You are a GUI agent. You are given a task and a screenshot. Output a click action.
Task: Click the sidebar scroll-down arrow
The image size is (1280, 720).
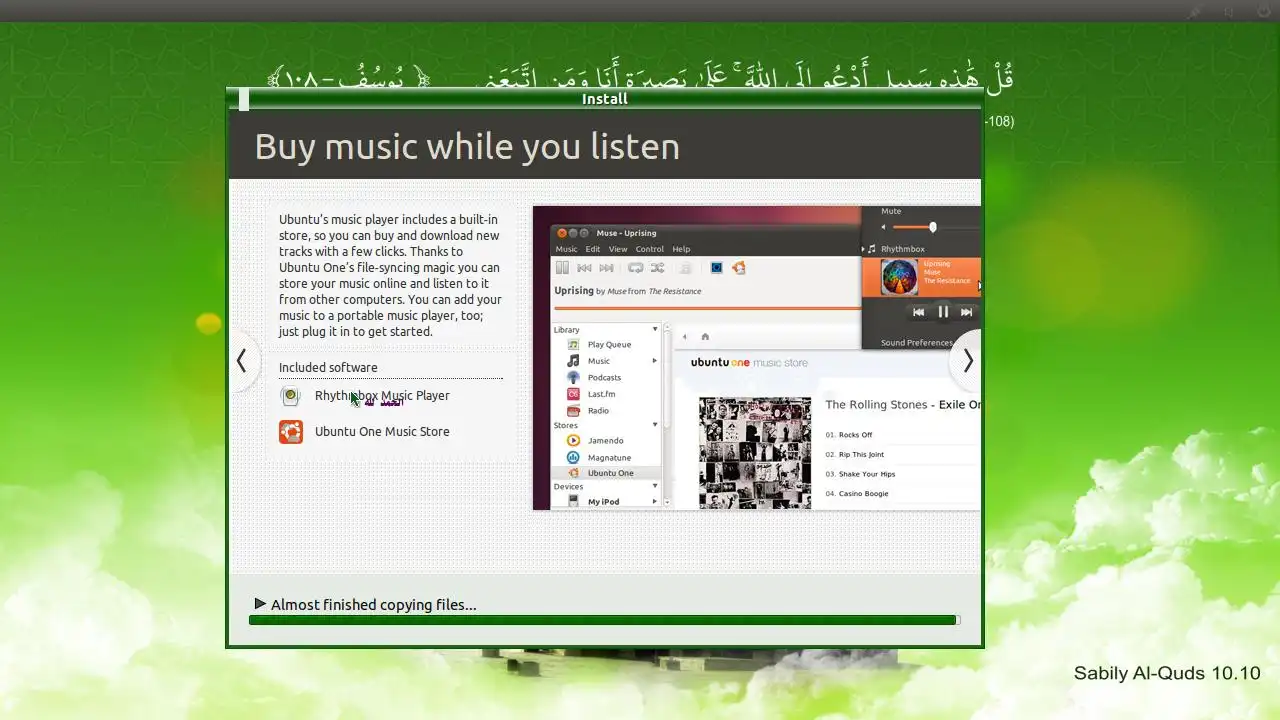coord(667,503)
